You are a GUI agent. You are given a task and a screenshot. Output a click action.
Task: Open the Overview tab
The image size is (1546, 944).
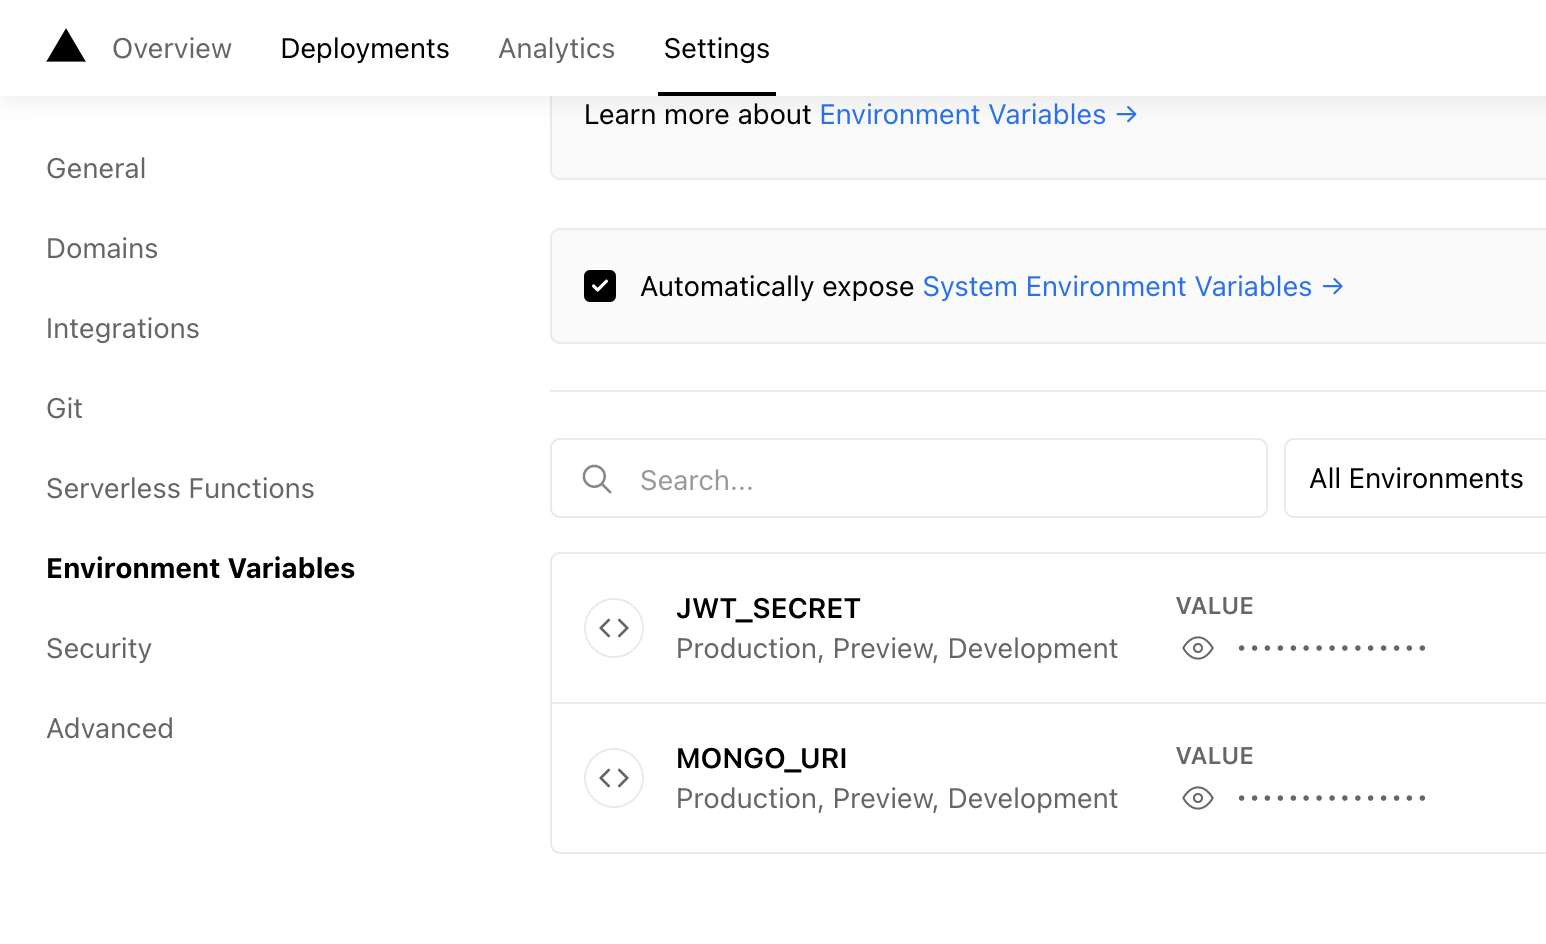[171, 48]
